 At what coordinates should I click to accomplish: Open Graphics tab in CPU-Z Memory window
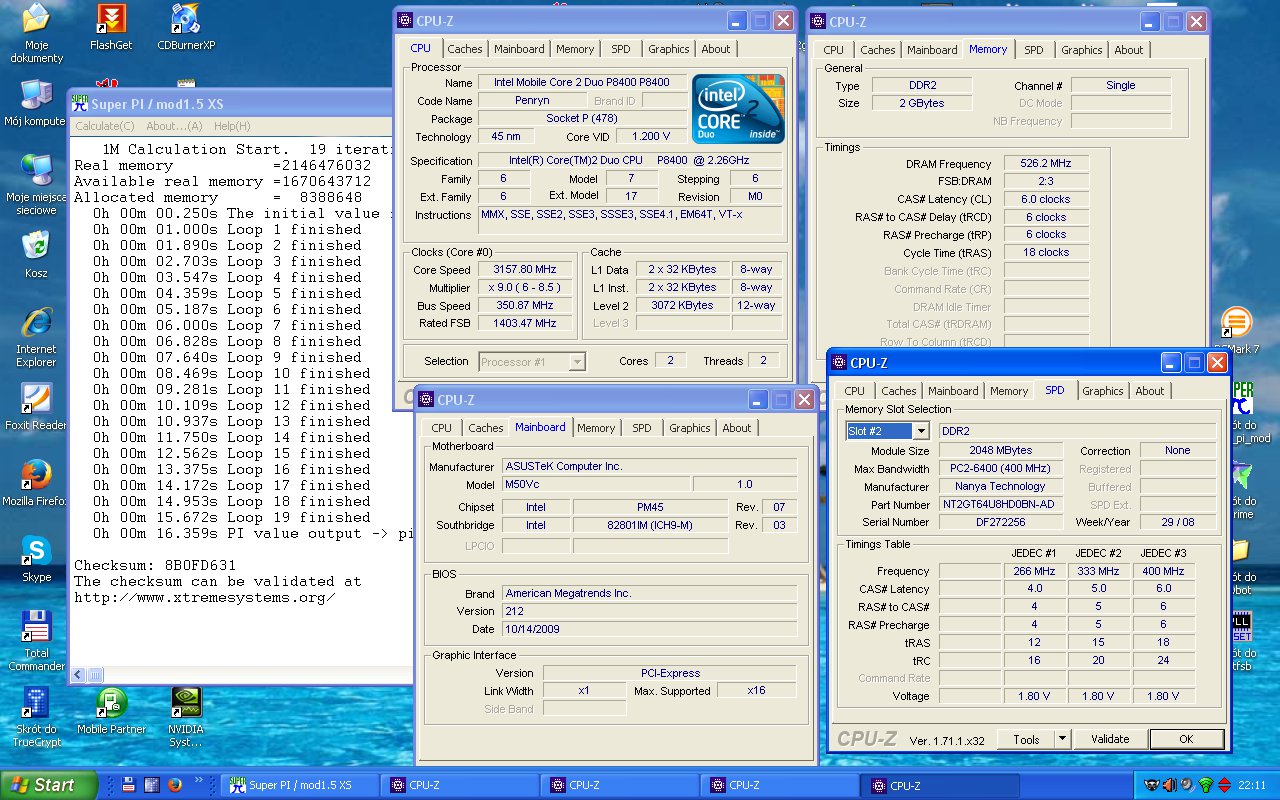[x=1082, y=50]
